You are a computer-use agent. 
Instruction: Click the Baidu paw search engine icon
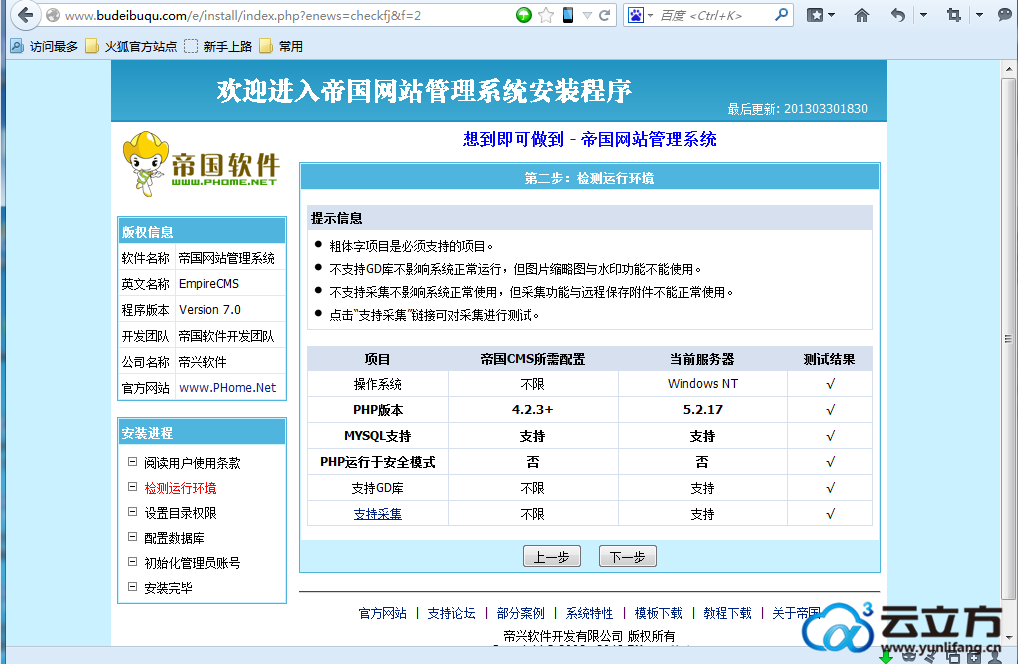[636, 15]
